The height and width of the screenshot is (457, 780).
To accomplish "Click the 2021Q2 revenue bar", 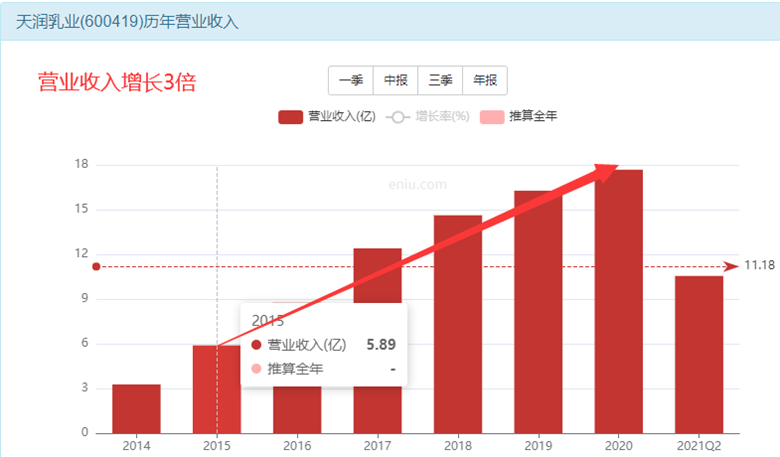I will click(x=699, y=355).
